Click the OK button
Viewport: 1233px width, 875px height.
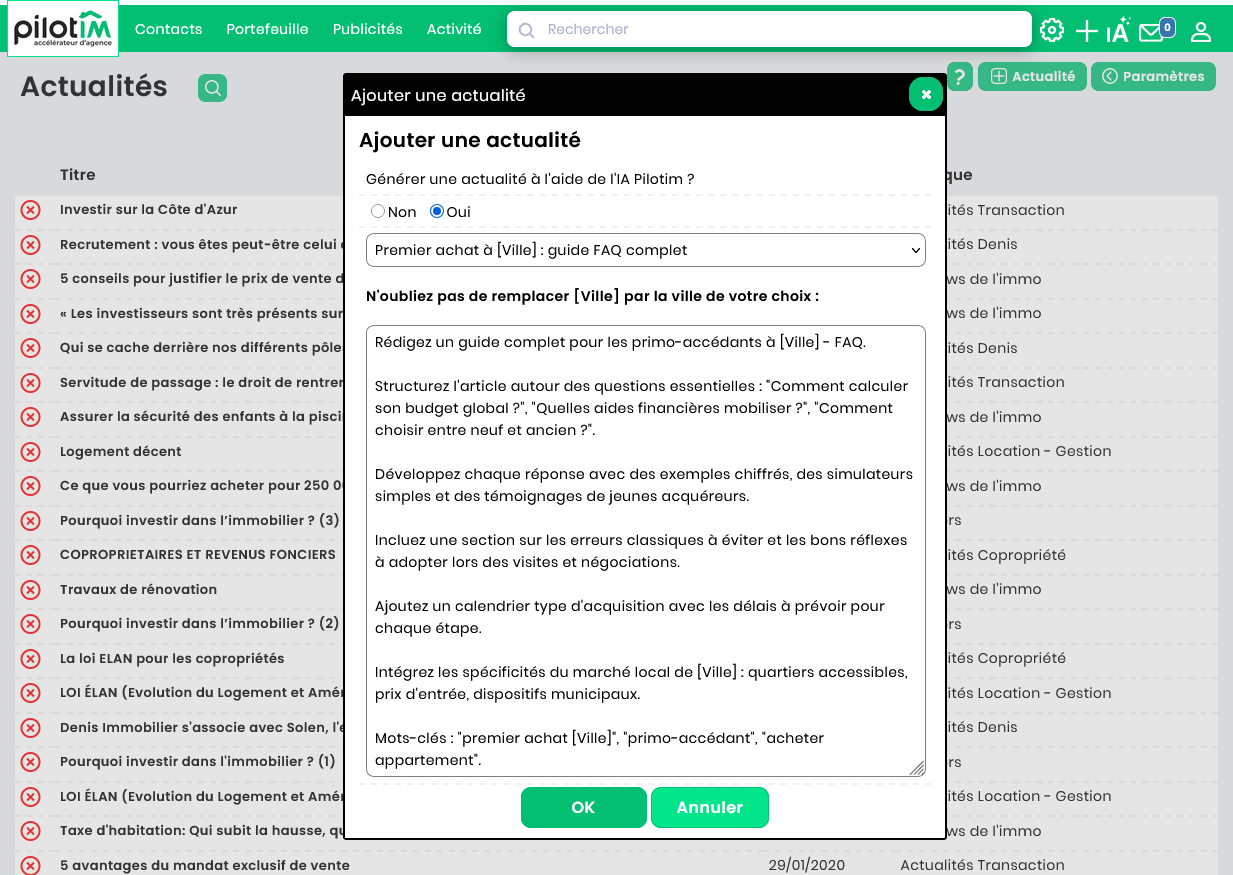pyautogui.click(x=583, y=808)
